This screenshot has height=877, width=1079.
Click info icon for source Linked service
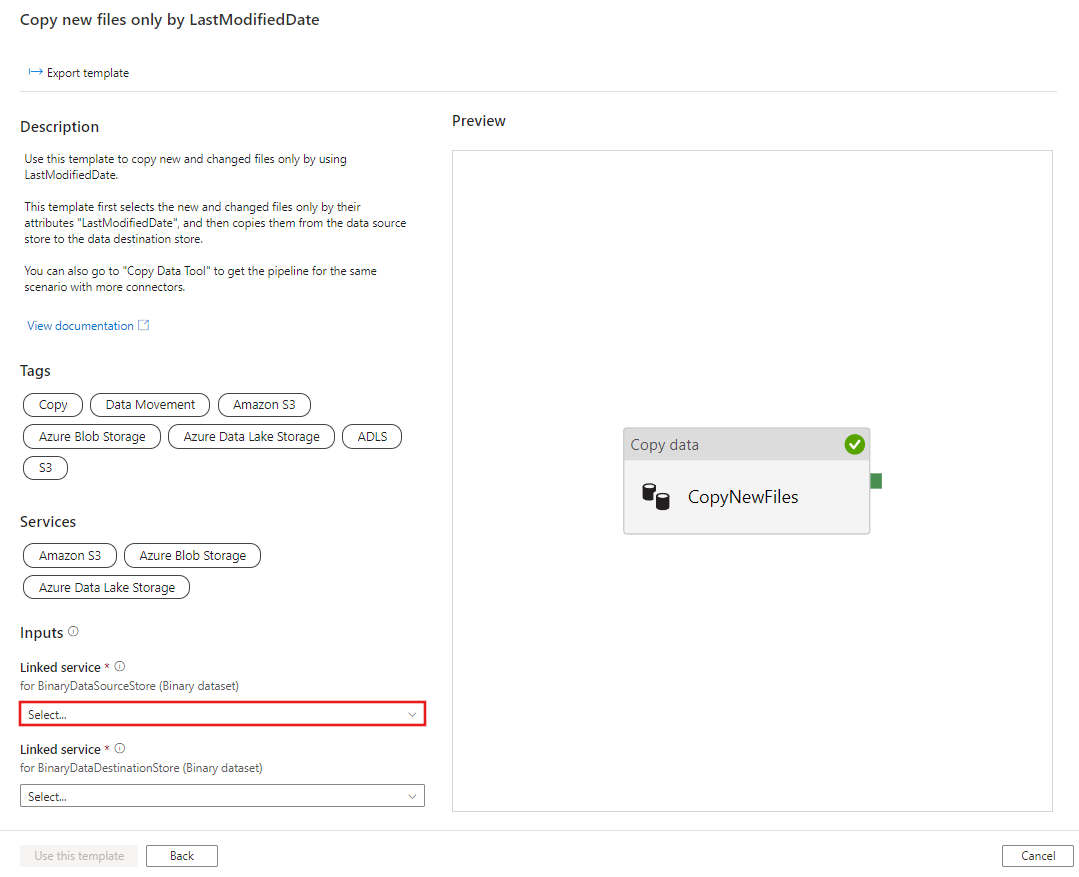(x=120, y=667)
